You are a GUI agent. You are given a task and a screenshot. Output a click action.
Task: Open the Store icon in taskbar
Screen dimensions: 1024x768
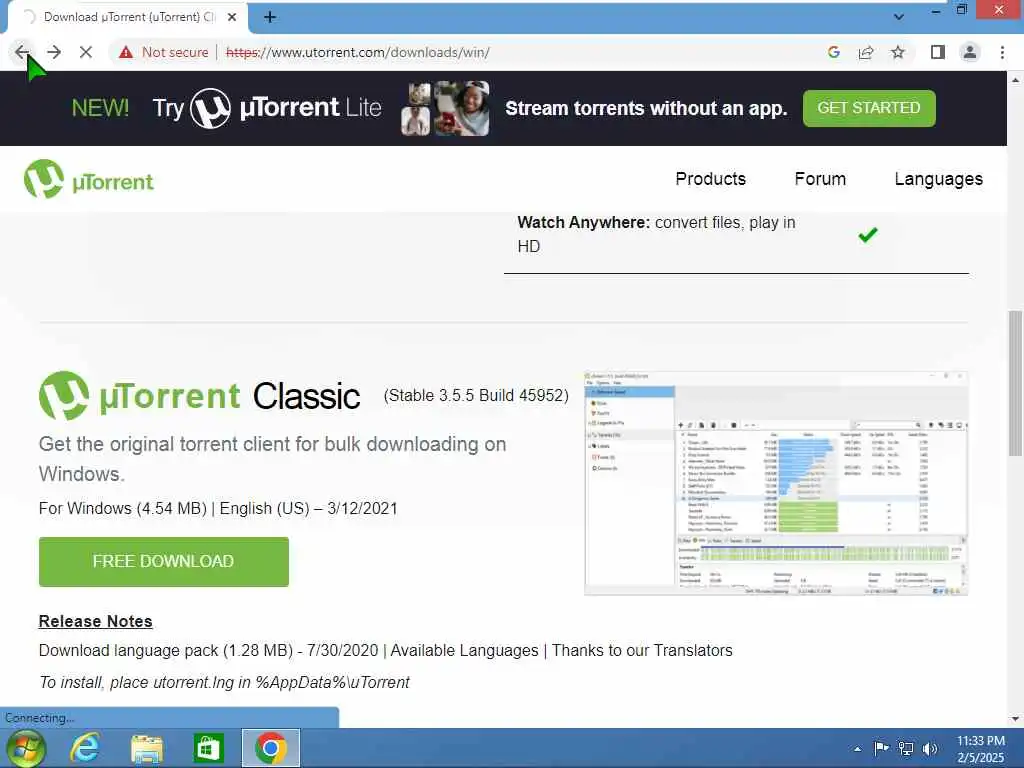[208, 748]
